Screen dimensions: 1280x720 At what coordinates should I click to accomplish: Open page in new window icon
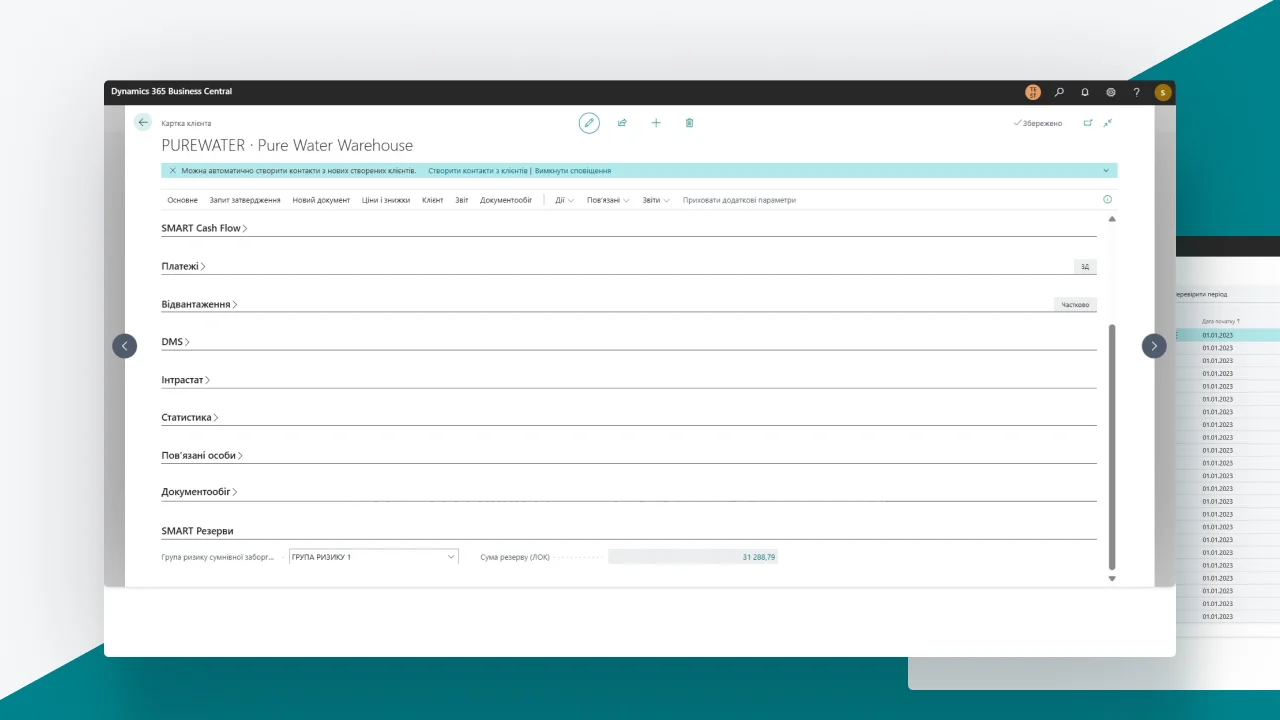(x=1088, y=123)
